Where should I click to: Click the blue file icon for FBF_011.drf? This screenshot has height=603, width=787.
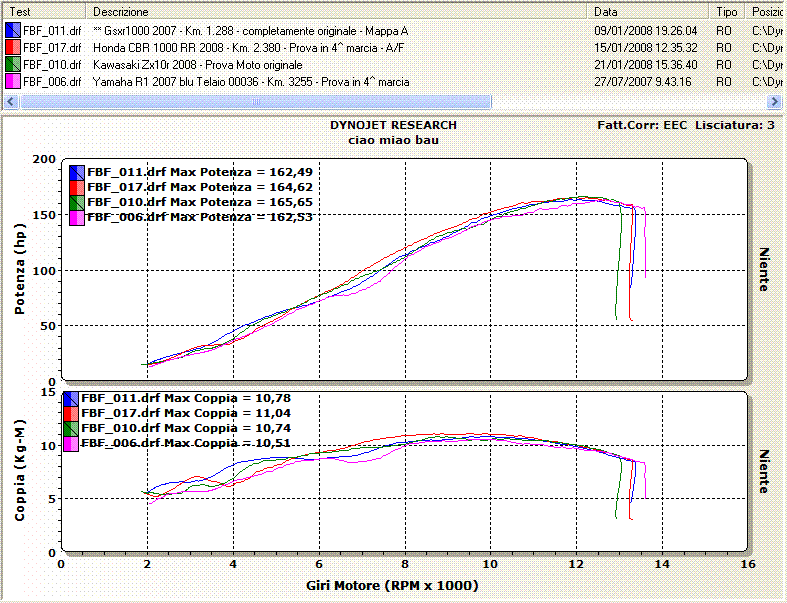pos(13,31)
